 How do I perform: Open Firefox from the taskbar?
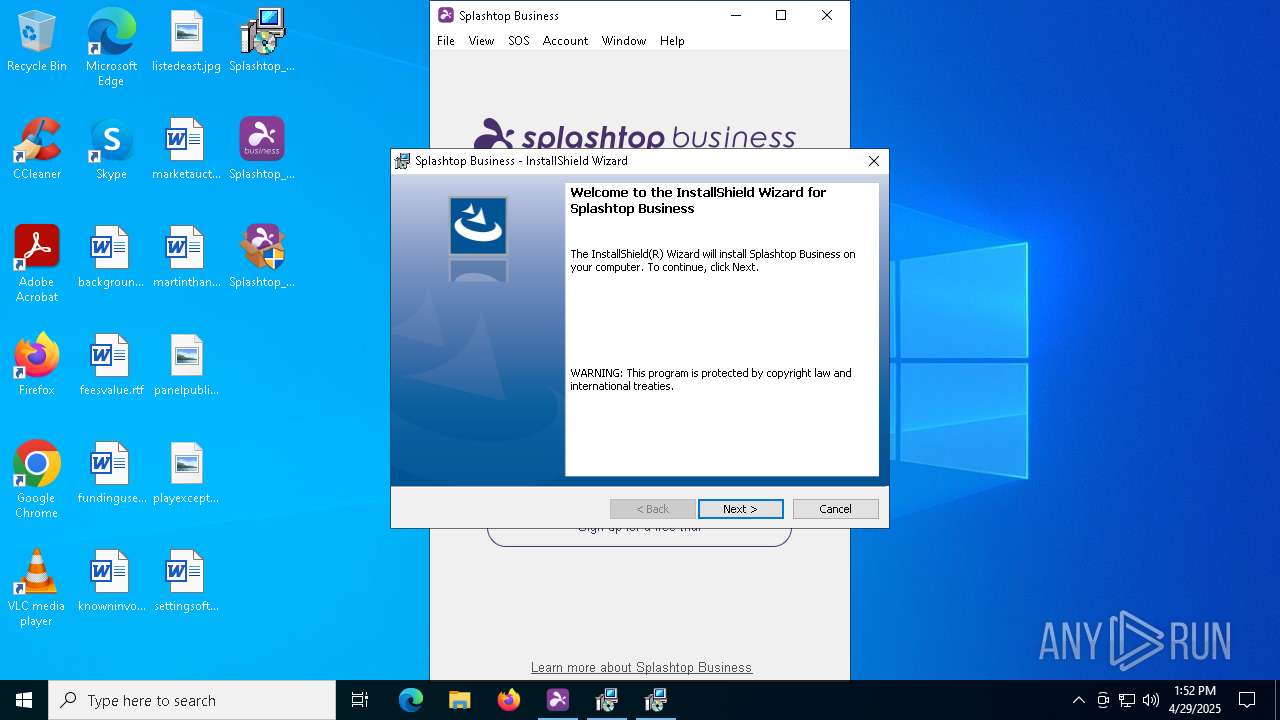[508, 700]
